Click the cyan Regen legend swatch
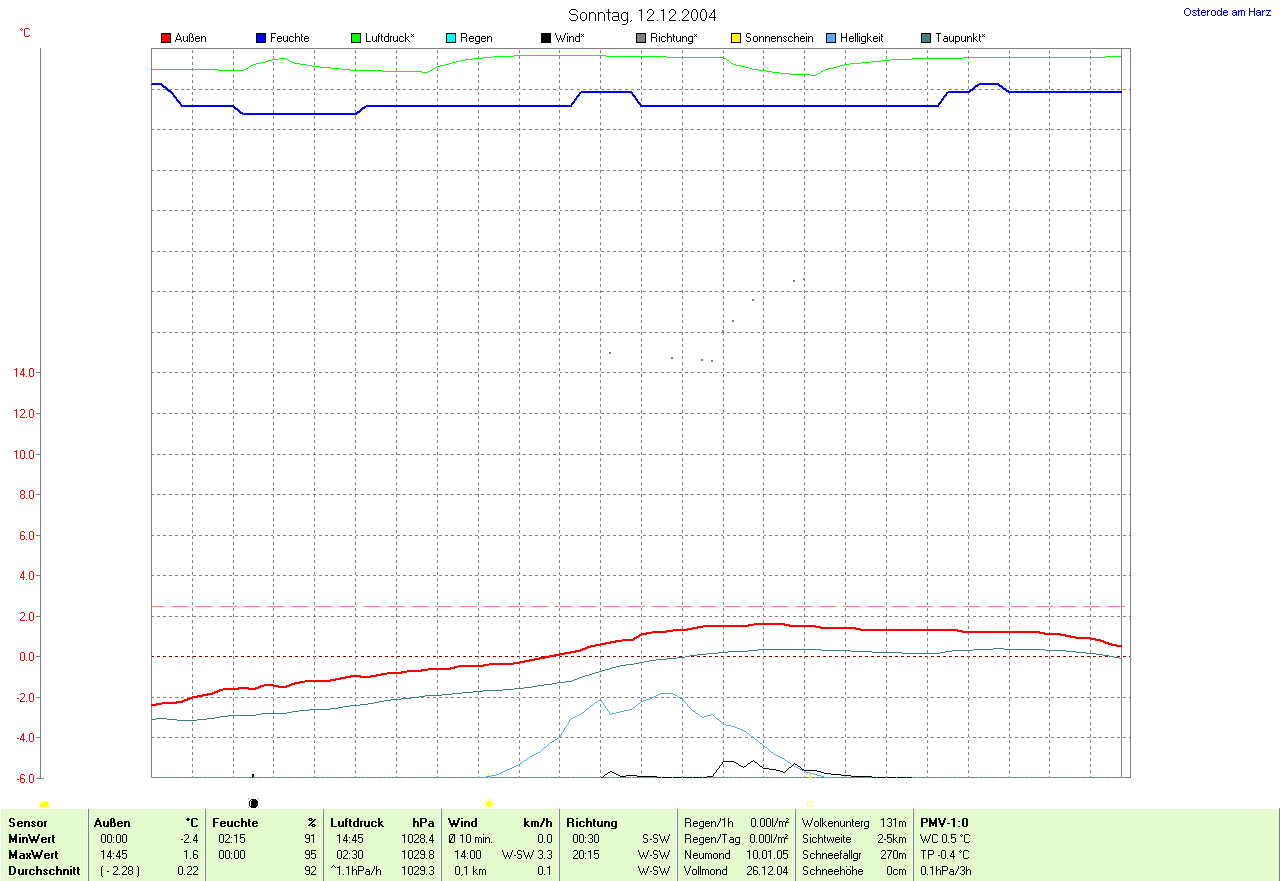The width and height of the screenshot is (1280, 881). click(451, 38)
